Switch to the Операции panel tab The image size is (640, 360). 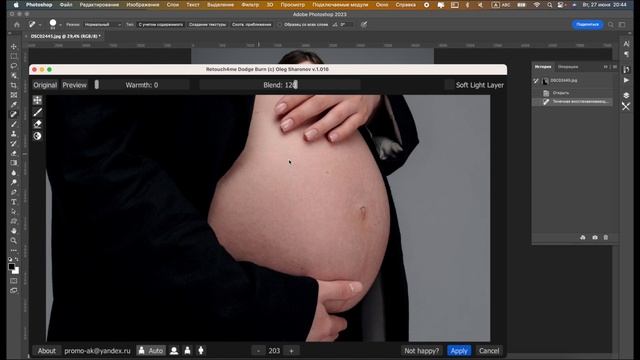[568, 67]
